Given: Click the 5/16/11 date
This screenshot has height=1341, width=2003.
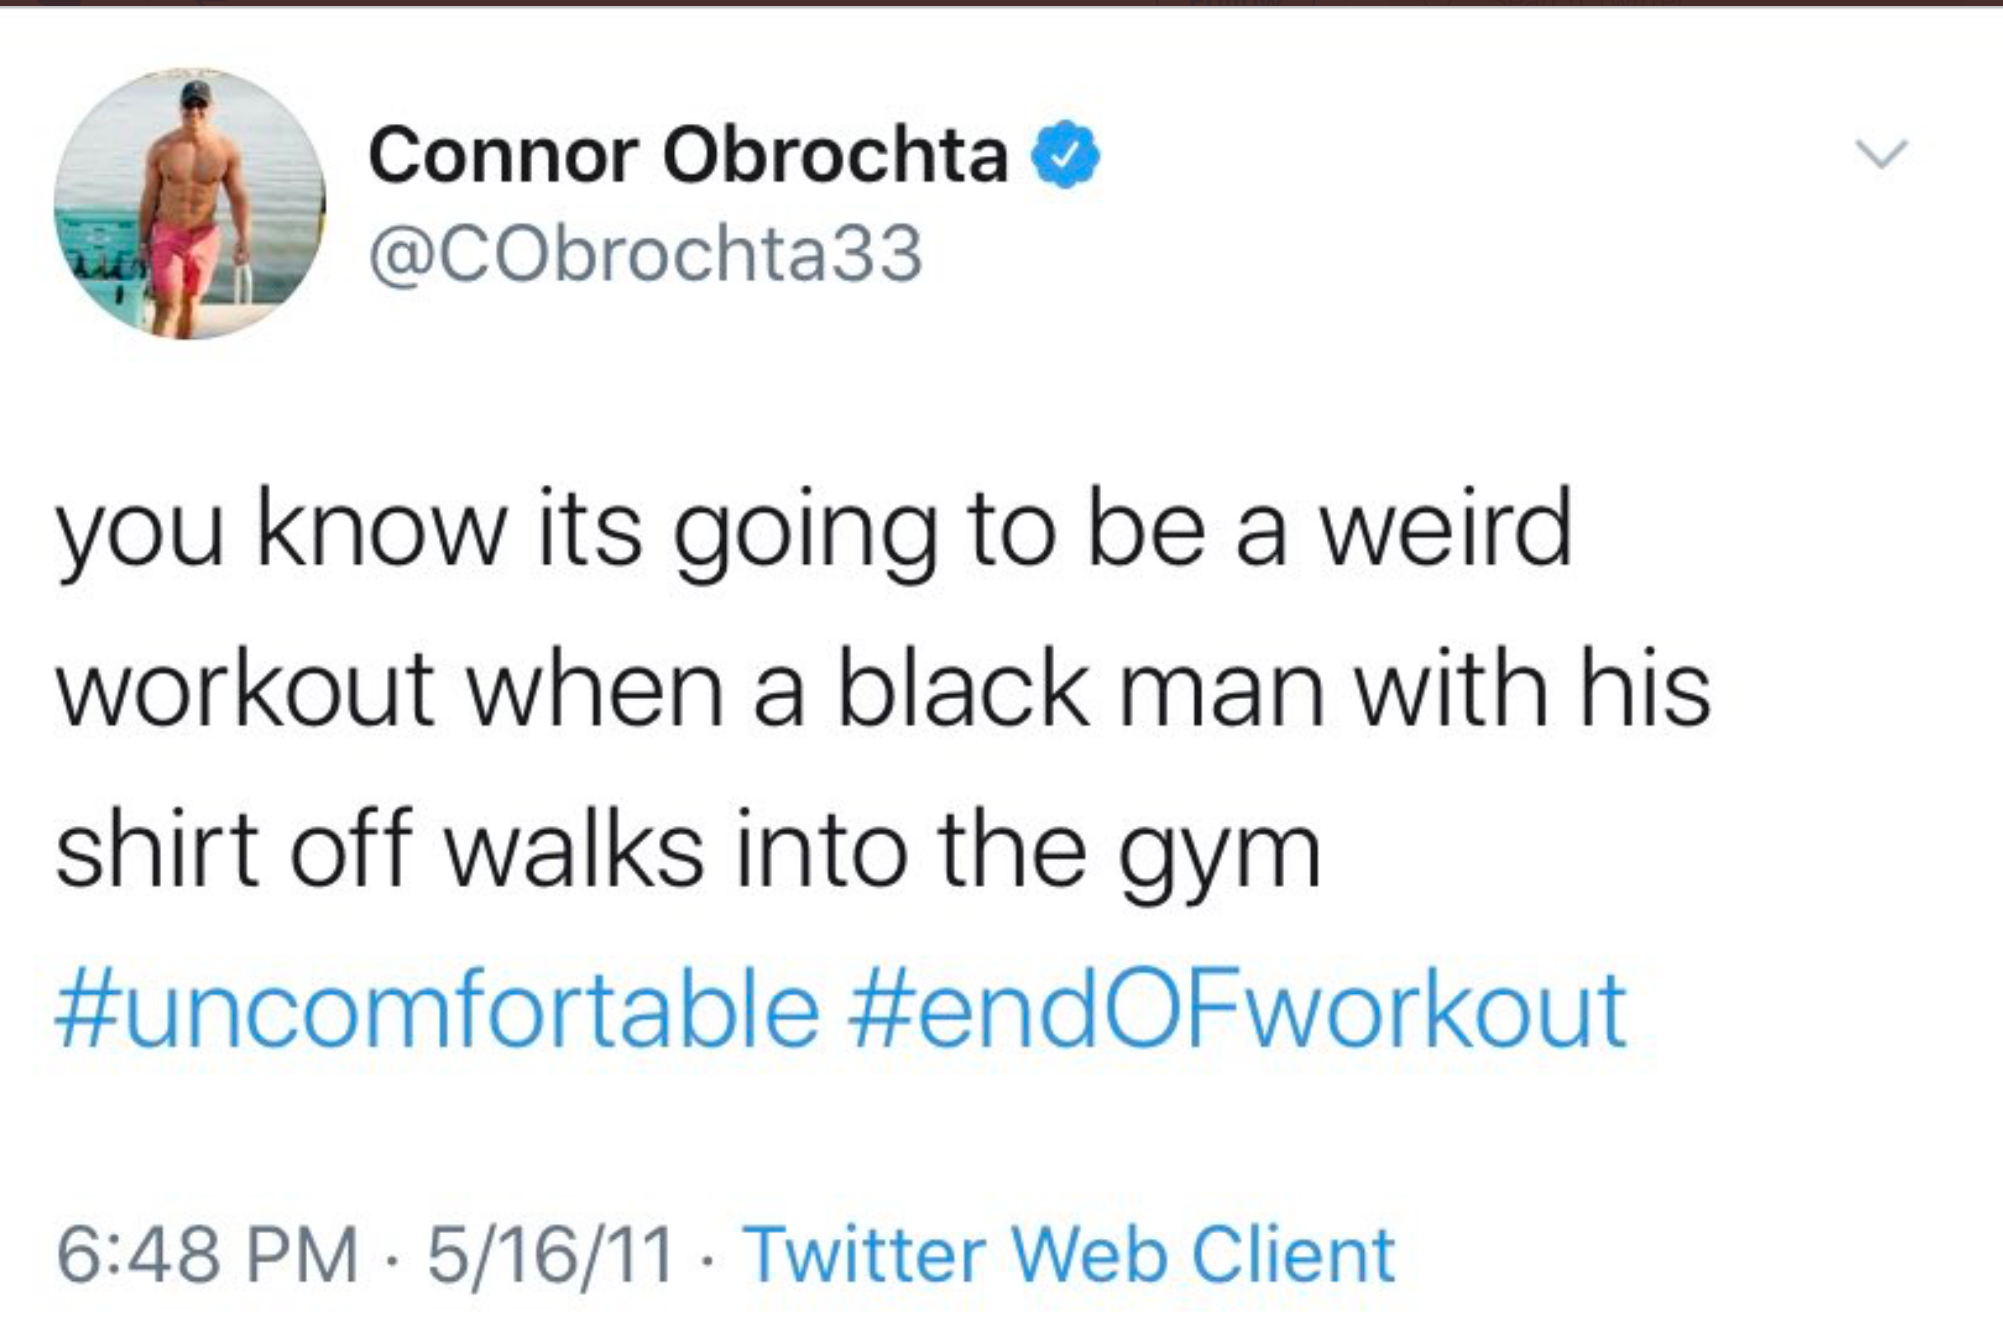Looking at the screenshot, I should [x=550, y=1254].
